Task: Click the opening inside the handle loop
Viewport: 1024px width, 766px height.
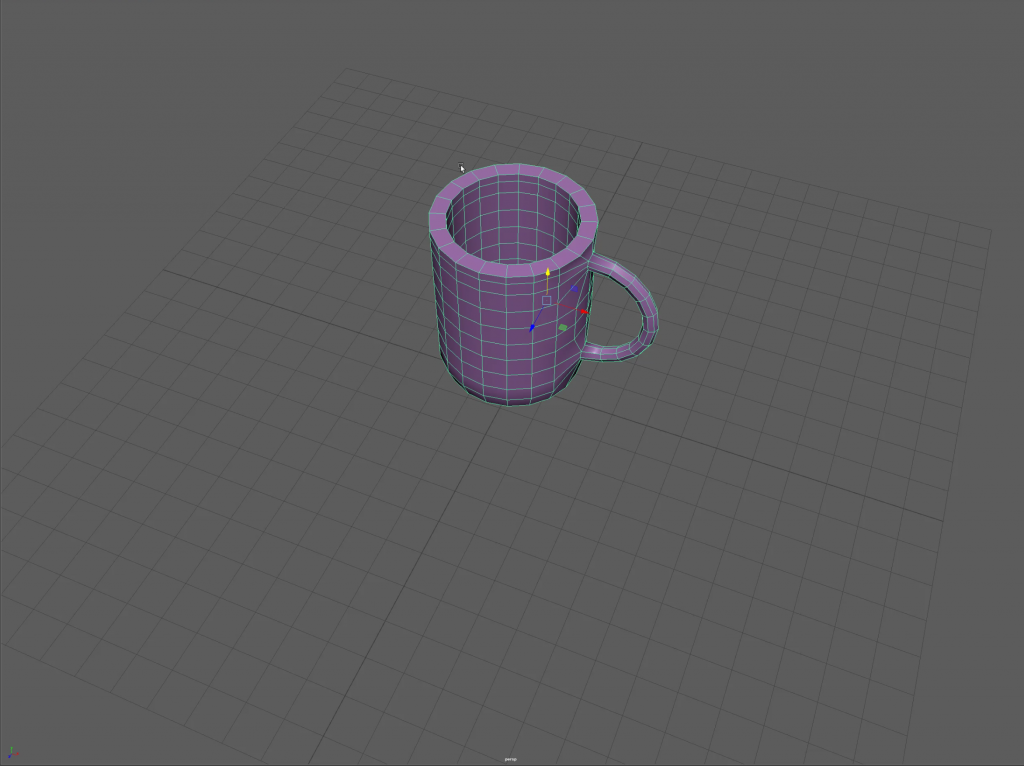Action: tap(612, 310)
